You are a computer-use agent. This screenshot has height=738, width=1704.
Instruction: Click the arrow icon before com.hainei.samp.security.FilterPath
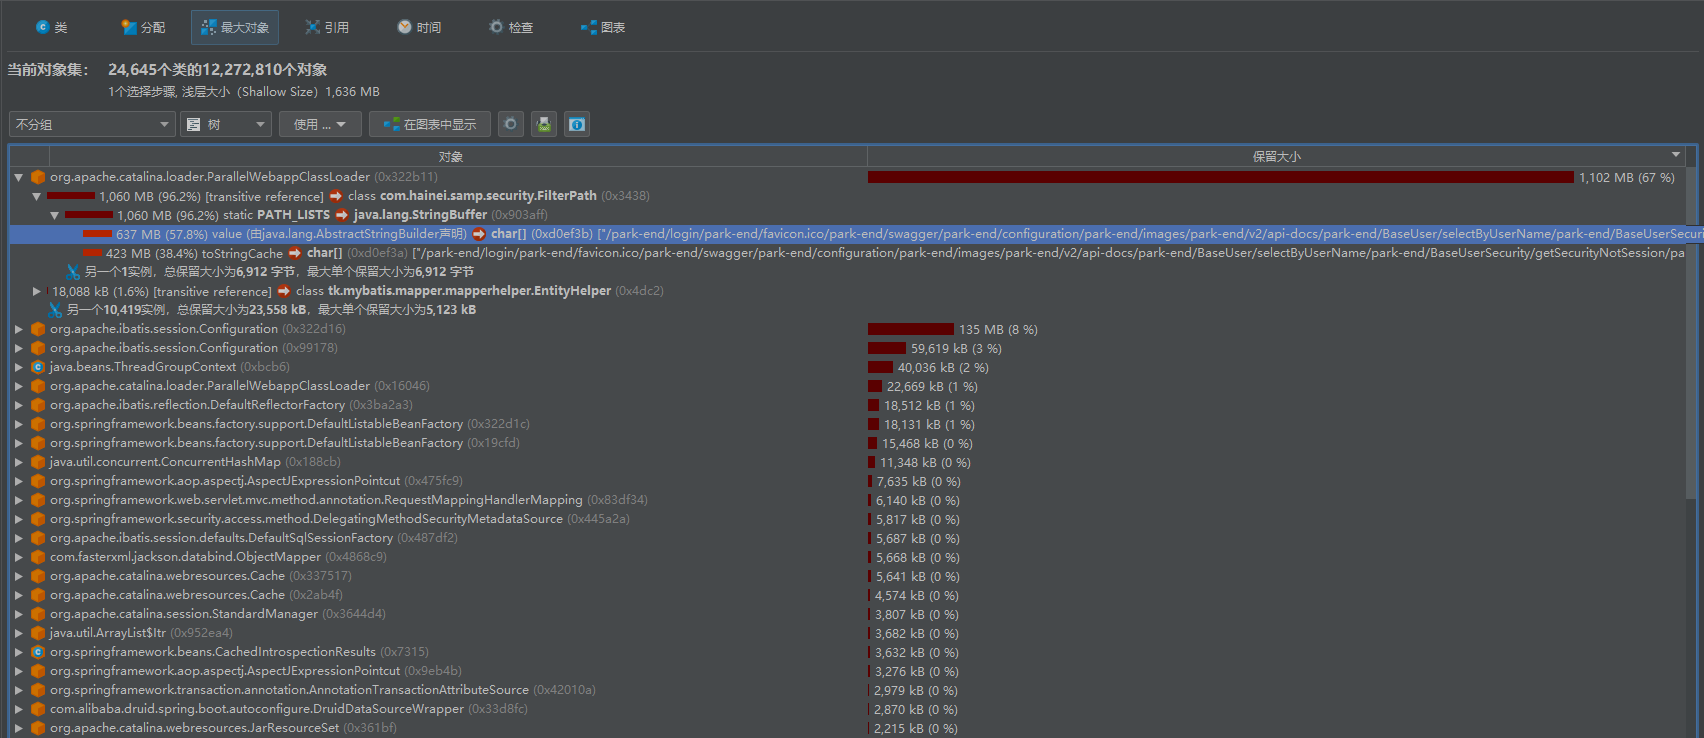336,196
